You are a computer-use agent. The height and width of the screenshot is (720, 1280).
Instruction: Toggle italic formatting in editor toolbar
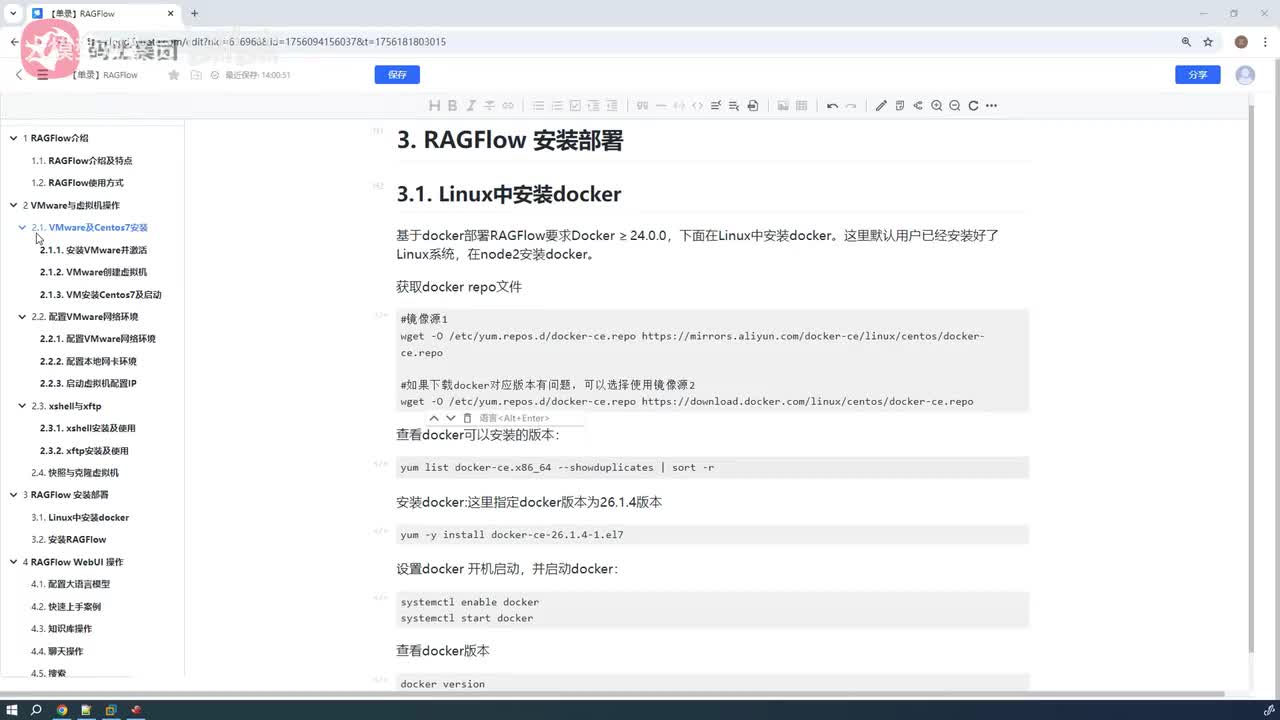tap(470, 105)
